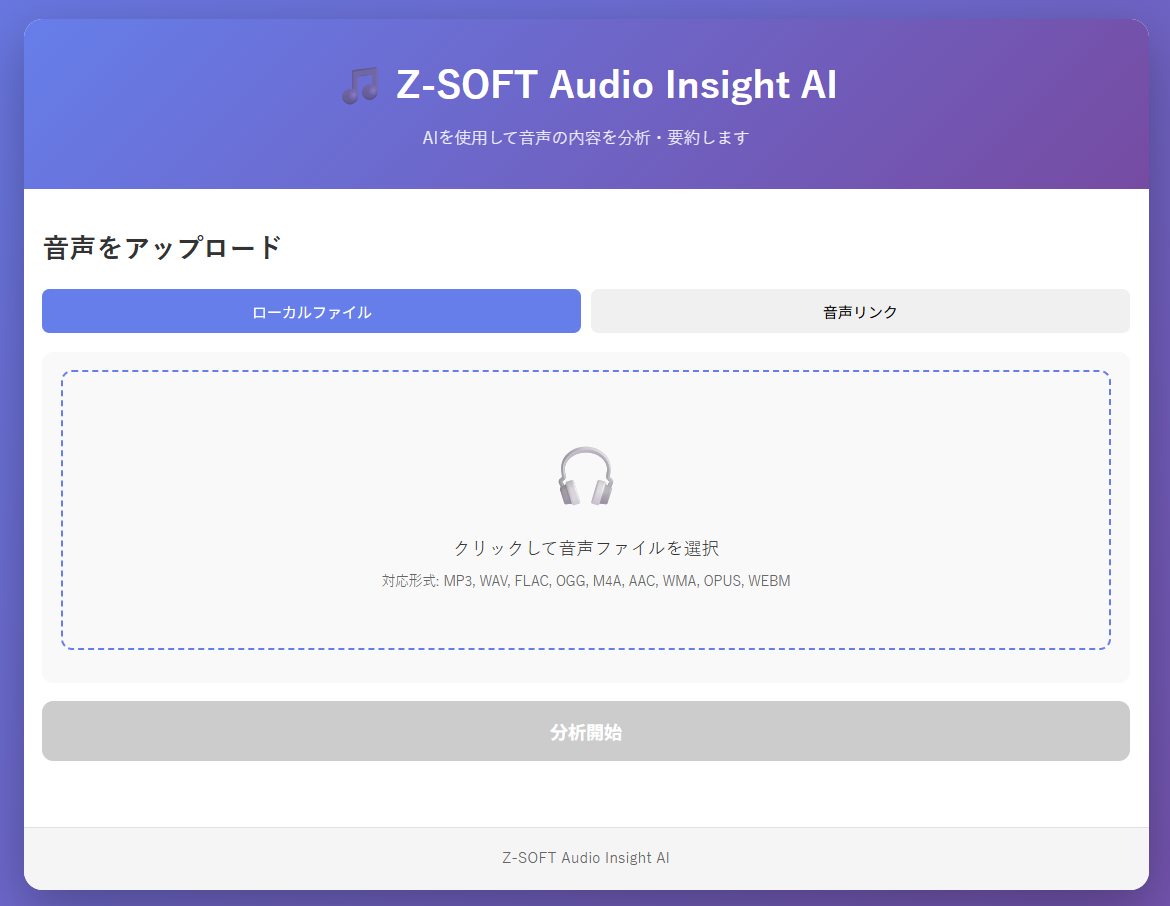Click クリックして音声ファイルを選択 text

(585, 548)
